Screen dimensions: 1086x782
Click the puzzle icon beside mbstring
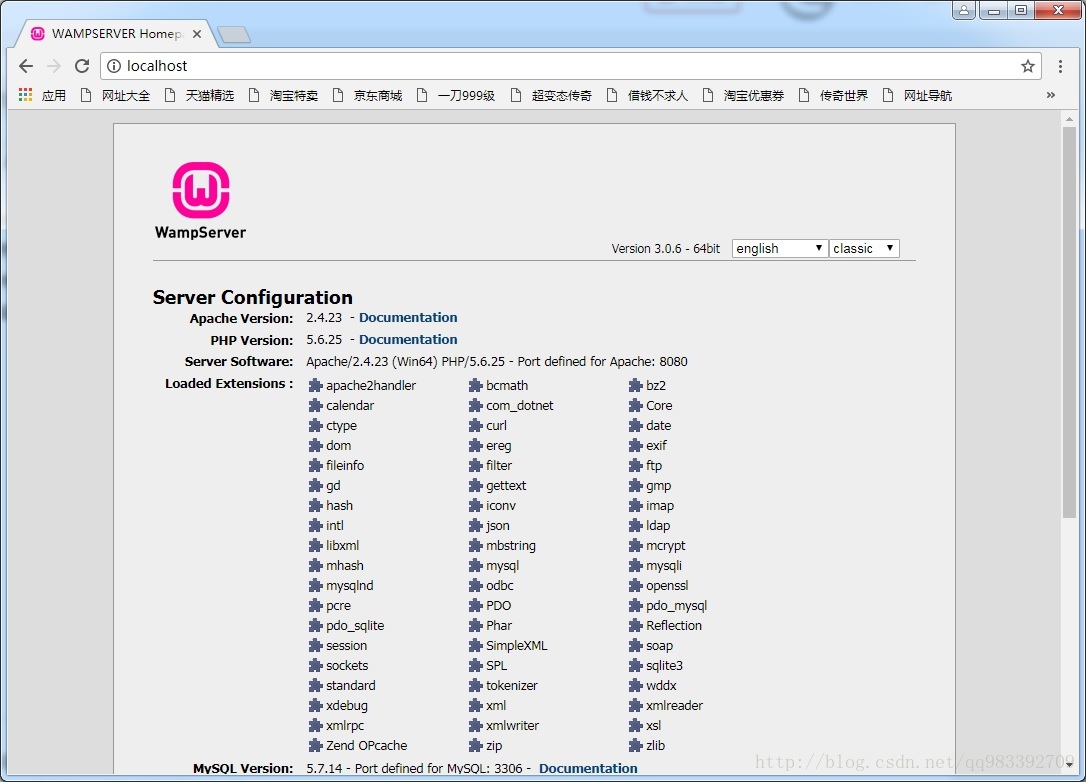click(x=475, y=545)
